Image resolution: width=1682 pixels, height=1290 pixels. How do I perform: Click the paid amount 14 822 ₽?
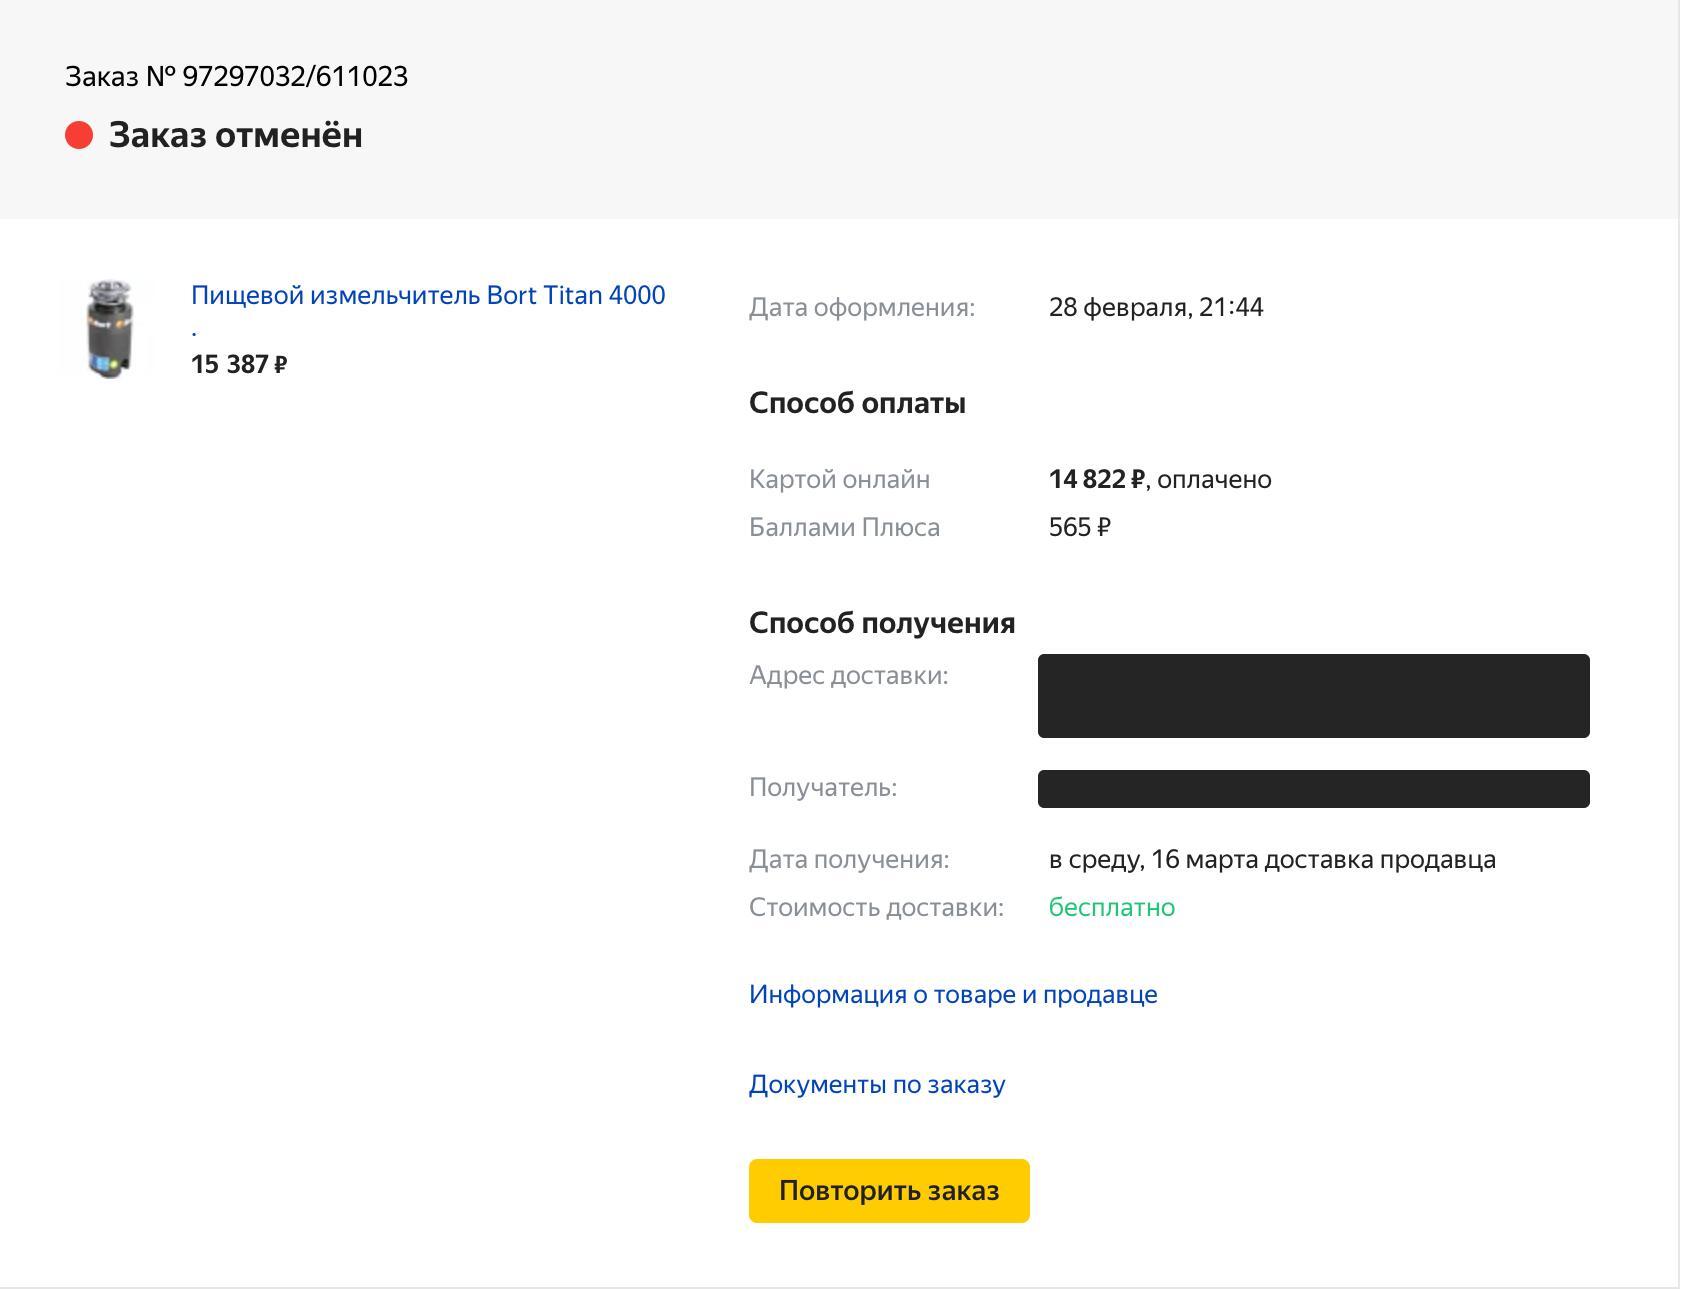[1096, 479]
